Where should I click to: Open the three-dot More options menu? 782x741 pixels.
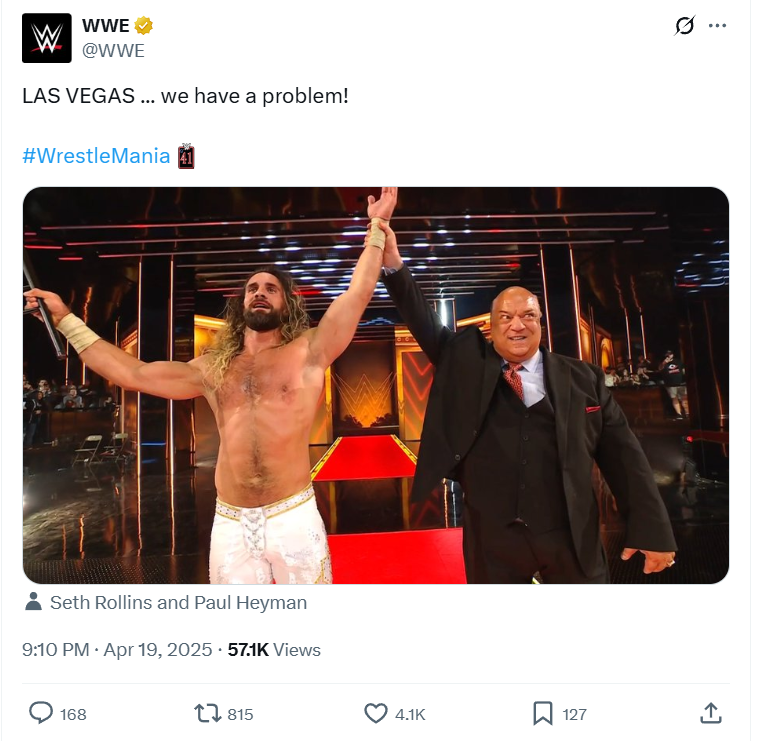[717, 26]
